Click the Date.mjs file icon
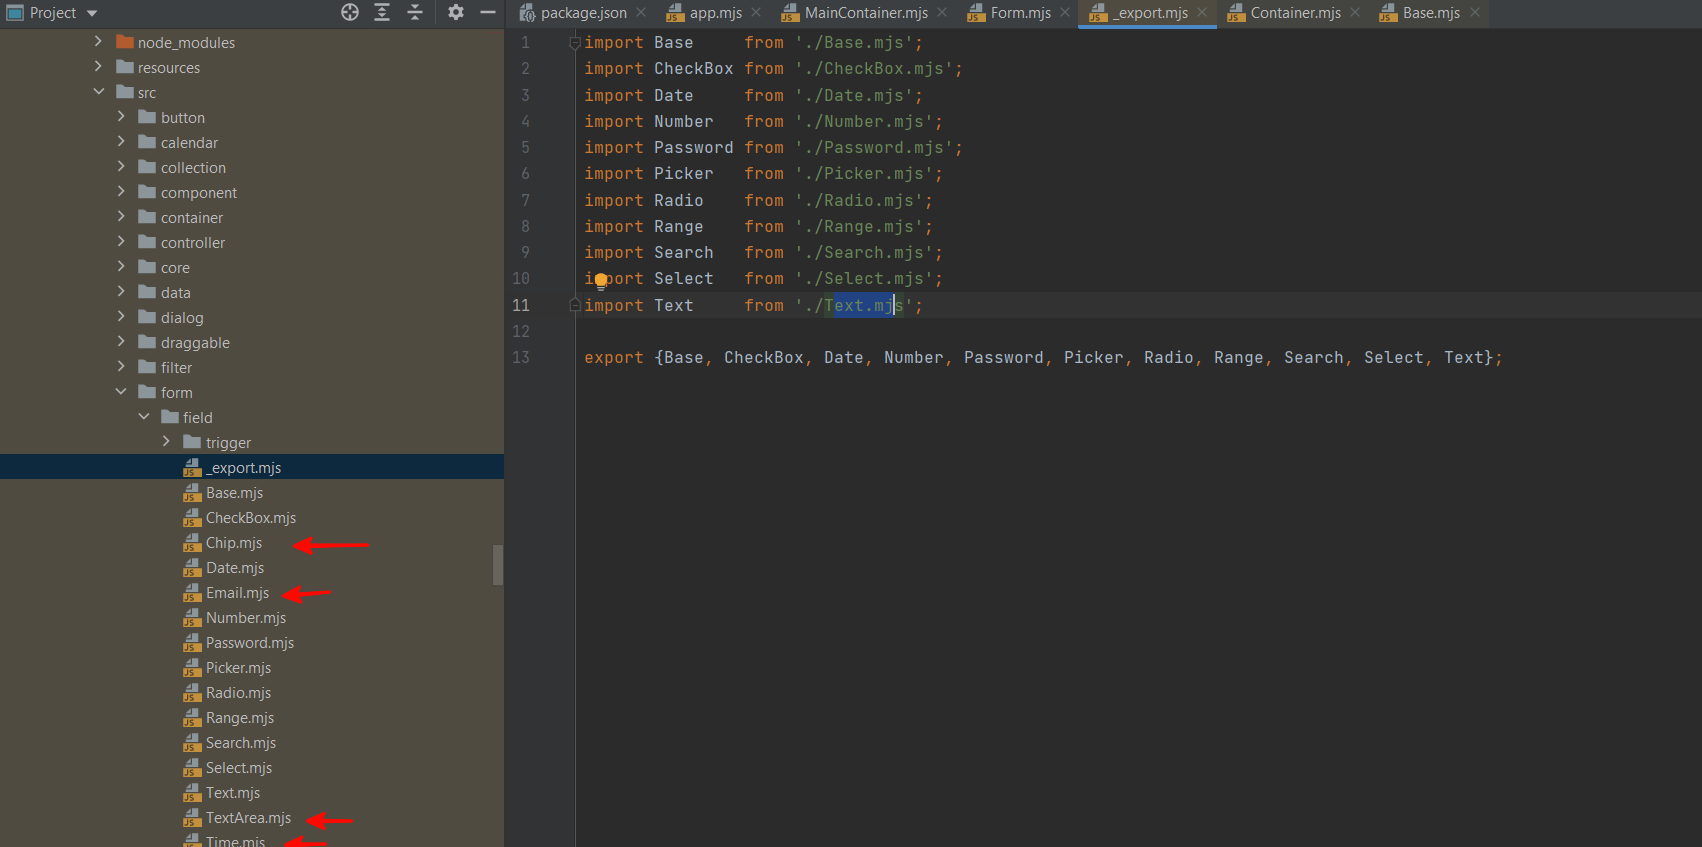Screen dimensions: 1702x847 pyautogui.click(x=192, y=568)
